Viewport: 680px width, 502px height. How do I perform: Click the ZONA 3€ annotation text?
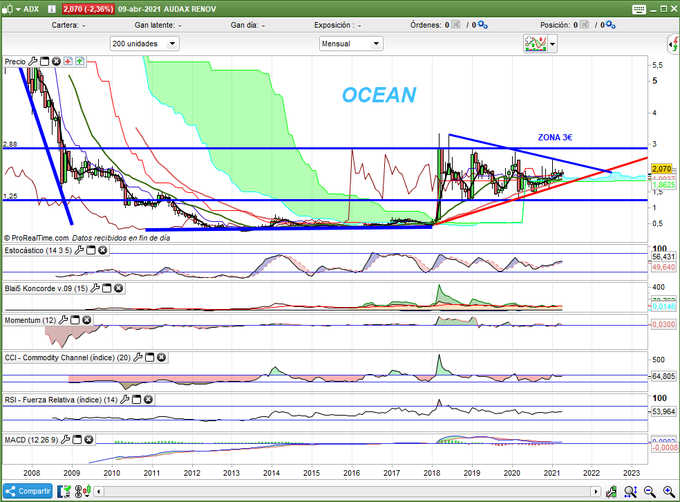[x=555, y=137]
